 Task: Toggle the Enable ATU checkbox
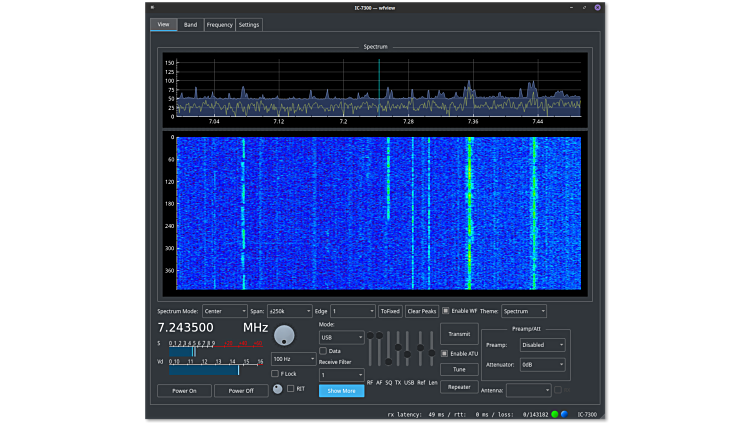[445, 353]
